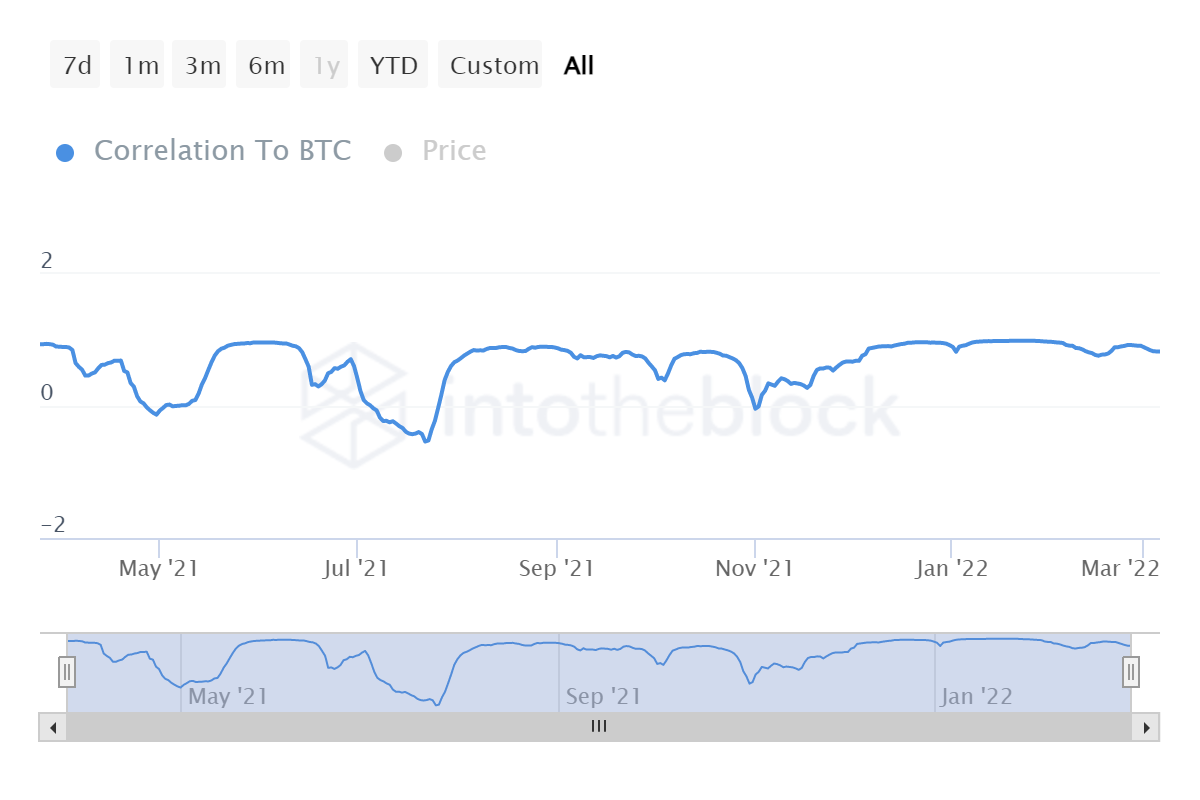Expand the YTD time range option
Viewport: 1200px width, 800px height.
[x=394, y=64]
